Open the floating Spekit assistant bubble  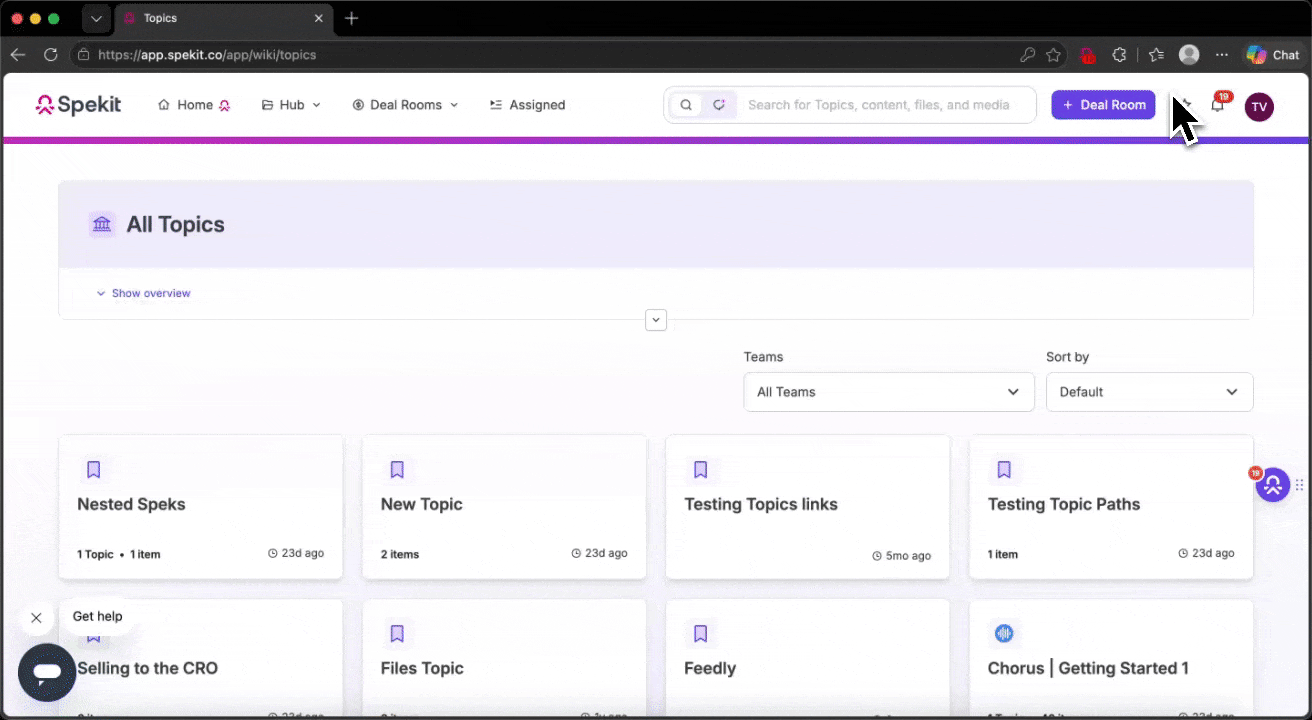(x=1272, y=485)
